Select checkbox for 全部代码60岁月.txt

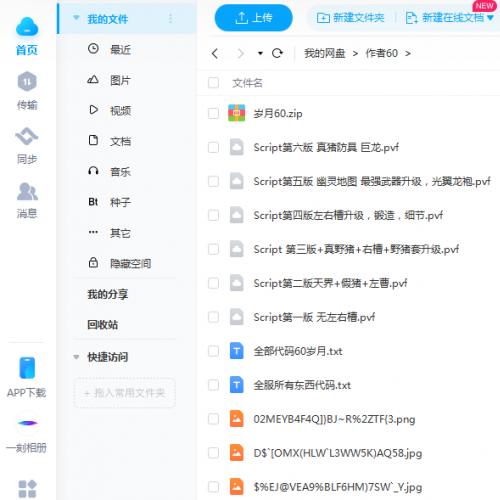[x=213, y=351]
